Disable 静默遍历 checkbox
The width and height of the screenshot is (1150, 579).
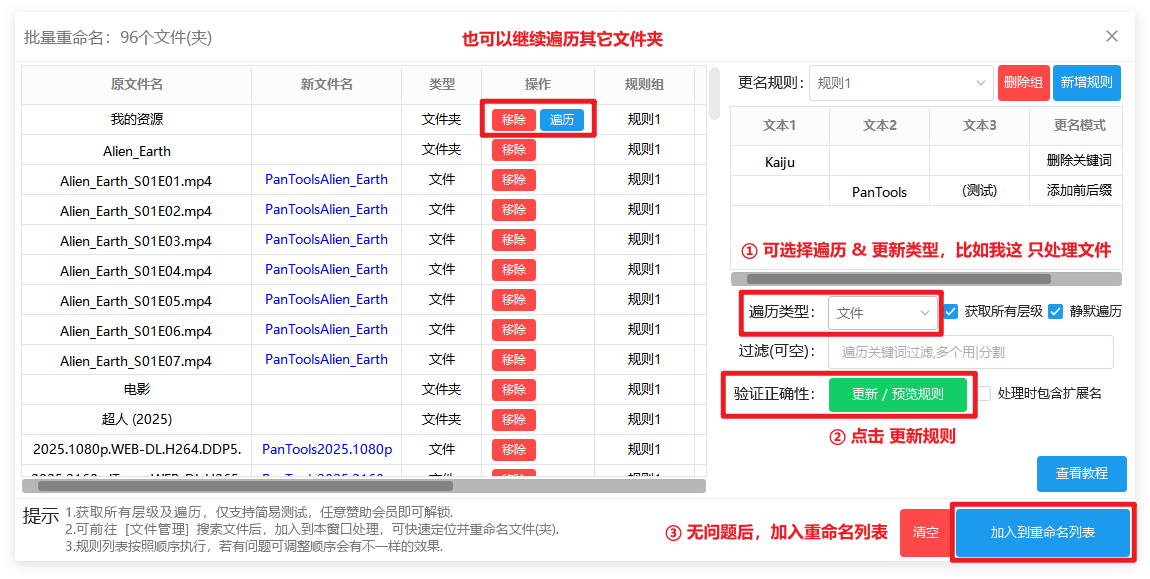tap(1056, 311)
